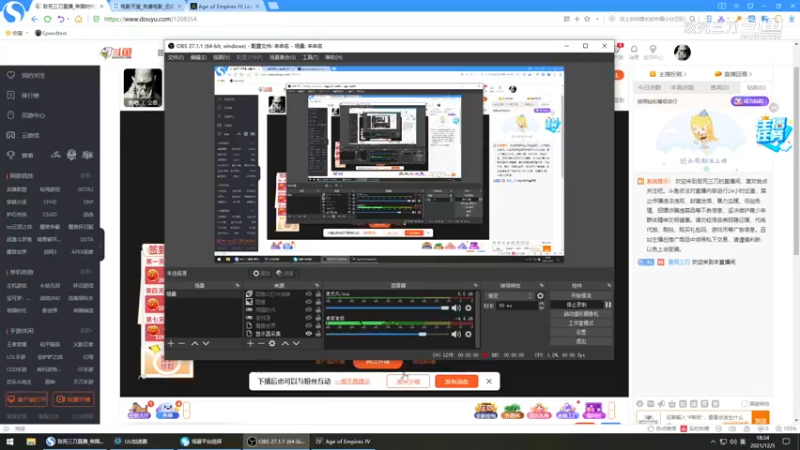
Task: Move scene up in scenes panel
Action: pos(194,343)
